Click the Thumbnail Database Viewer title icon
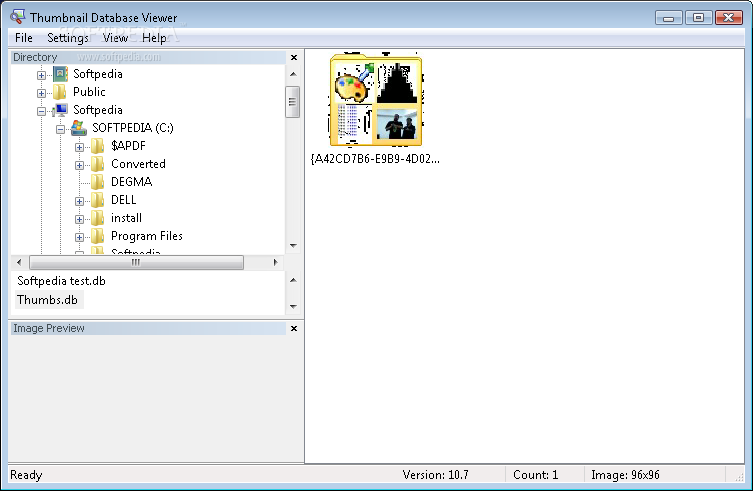The width and height of the screenshot is (753, 491). (x=17, y=17)
